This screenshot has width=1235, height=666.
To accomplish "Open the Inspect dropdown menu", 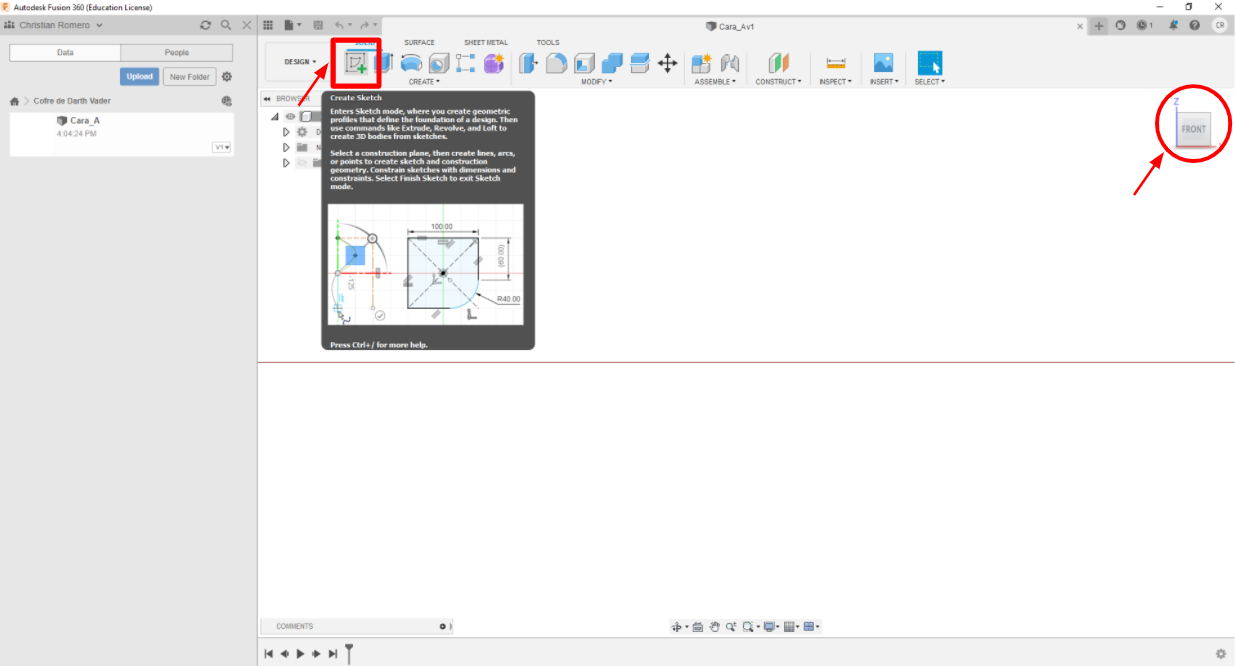I will pyautogui.click(x=835, y=82).
